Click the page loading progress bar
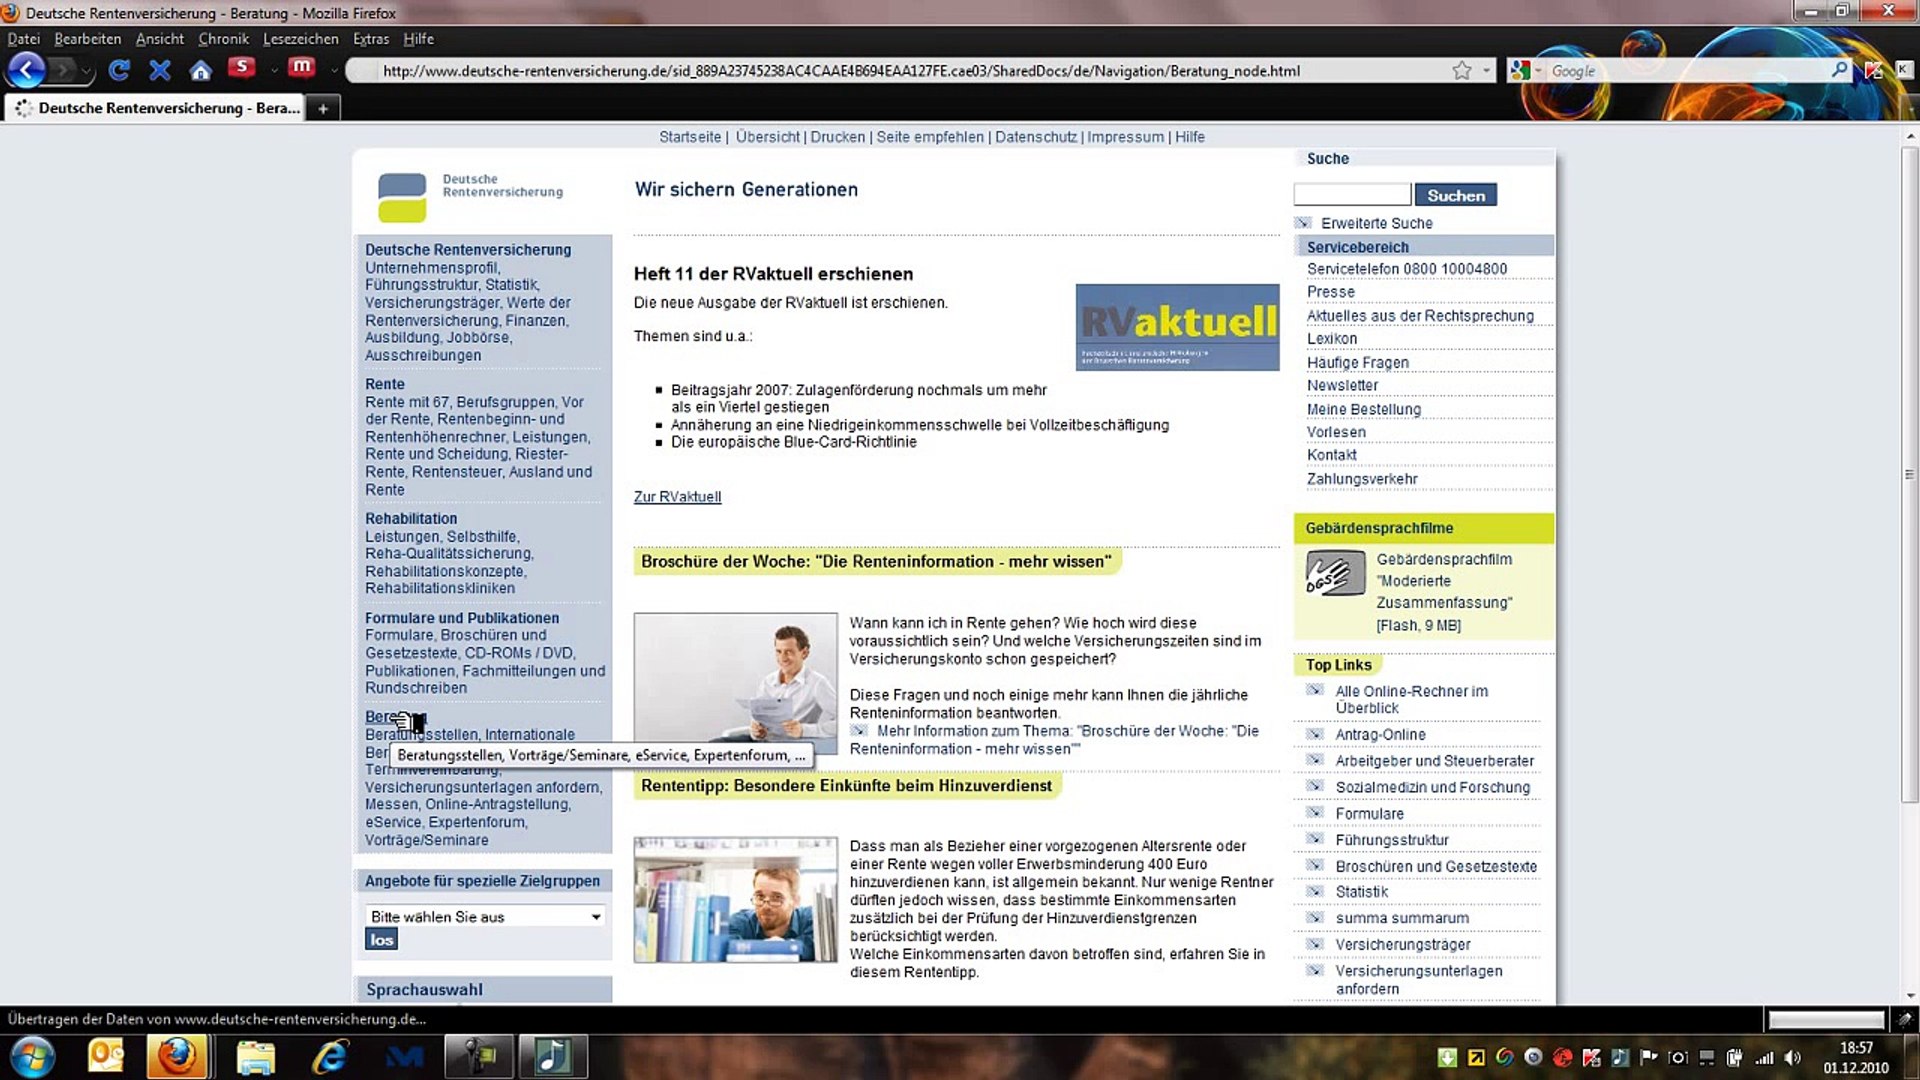 pyautogui.click(x=1826, y=1020)
